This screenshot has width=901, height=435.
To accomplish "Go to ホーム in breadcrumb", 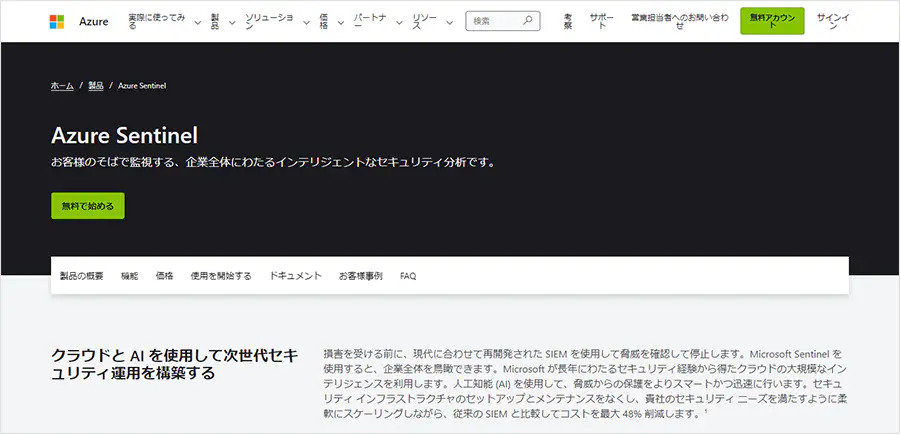I will 62,86.
